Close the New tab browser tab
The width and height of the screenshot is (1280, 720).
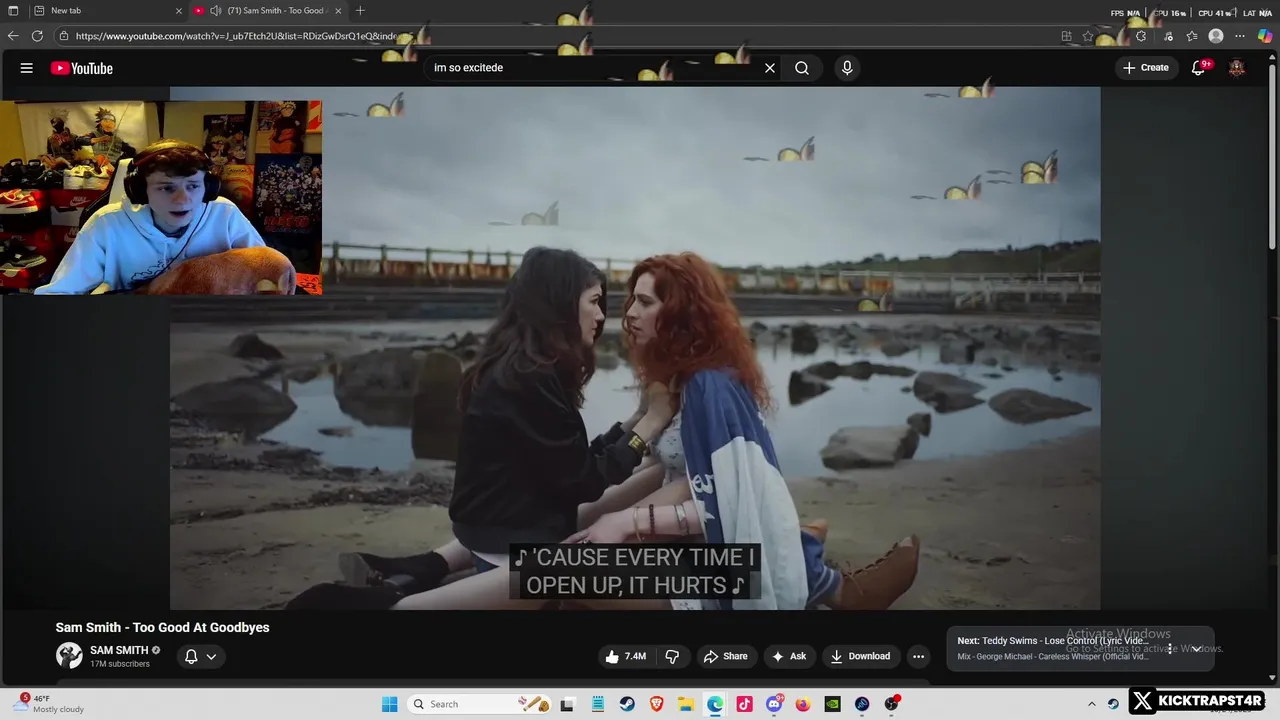[x=179, y=11]
